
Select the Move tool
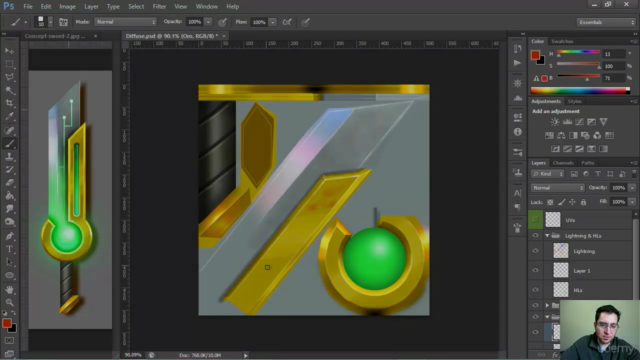pyautogui.click(x=9, y=51)
